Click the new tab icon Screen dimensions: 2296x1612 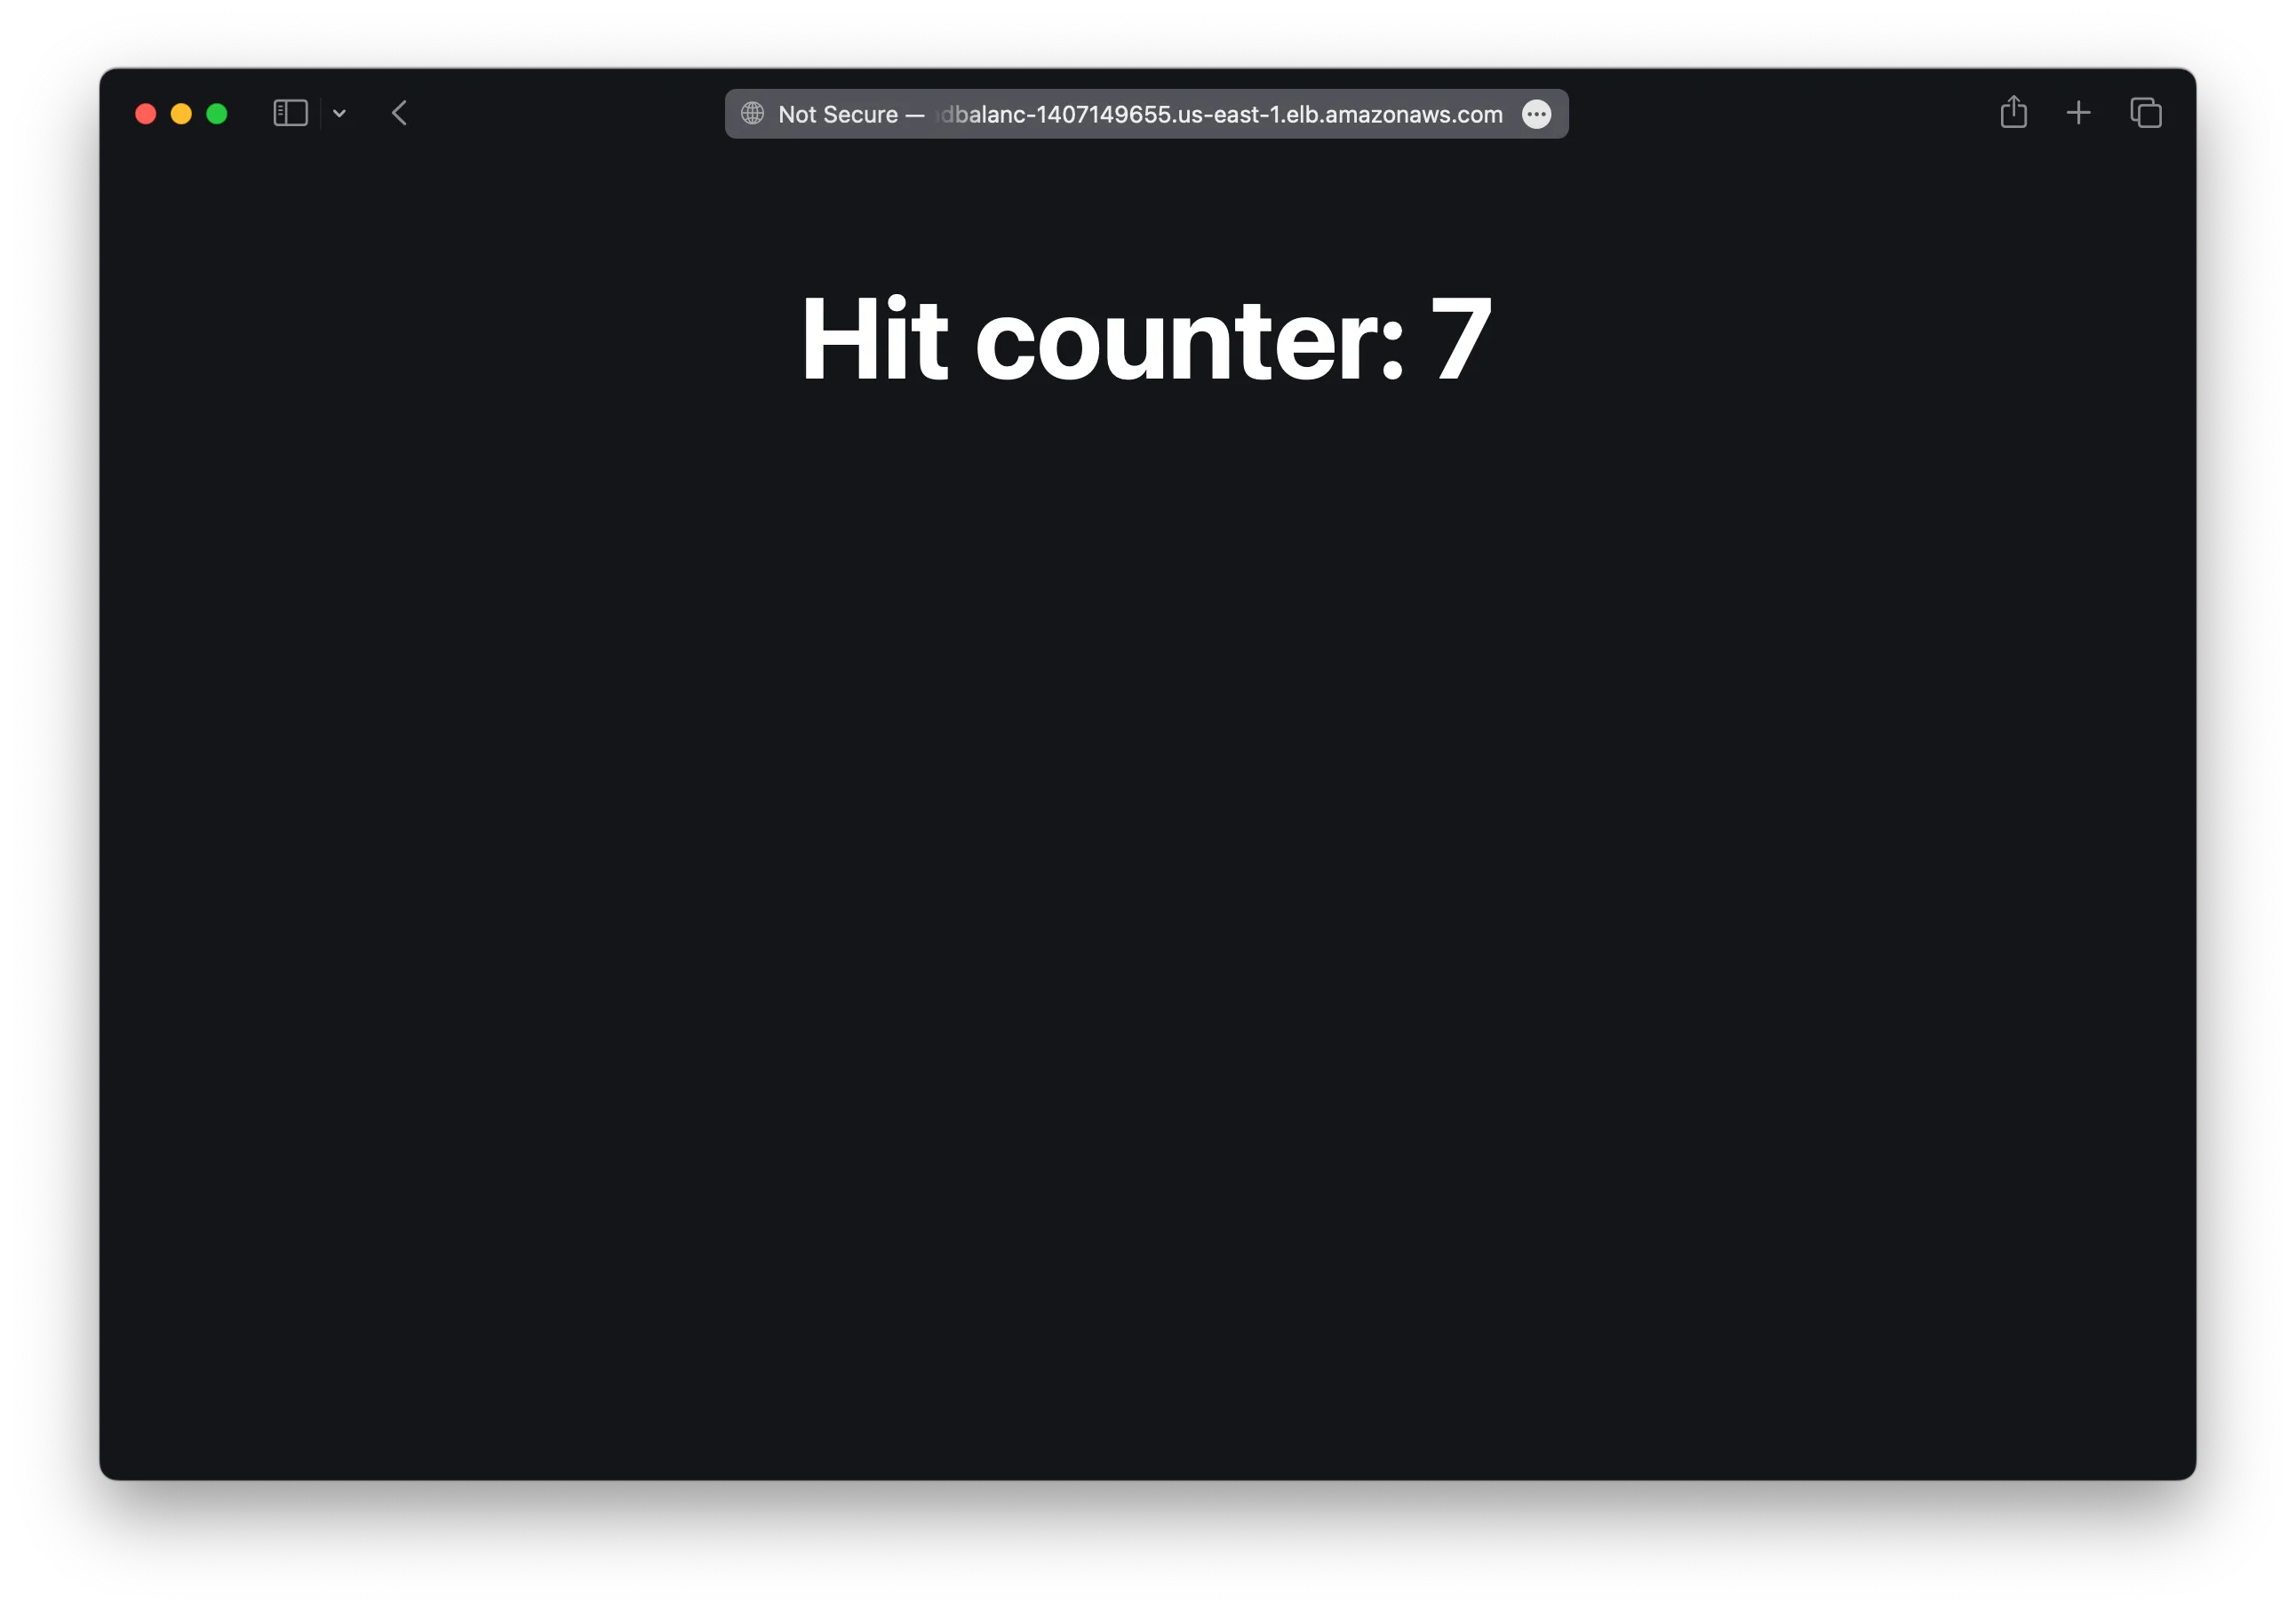pyautogui.click(x=2080, y=114)
